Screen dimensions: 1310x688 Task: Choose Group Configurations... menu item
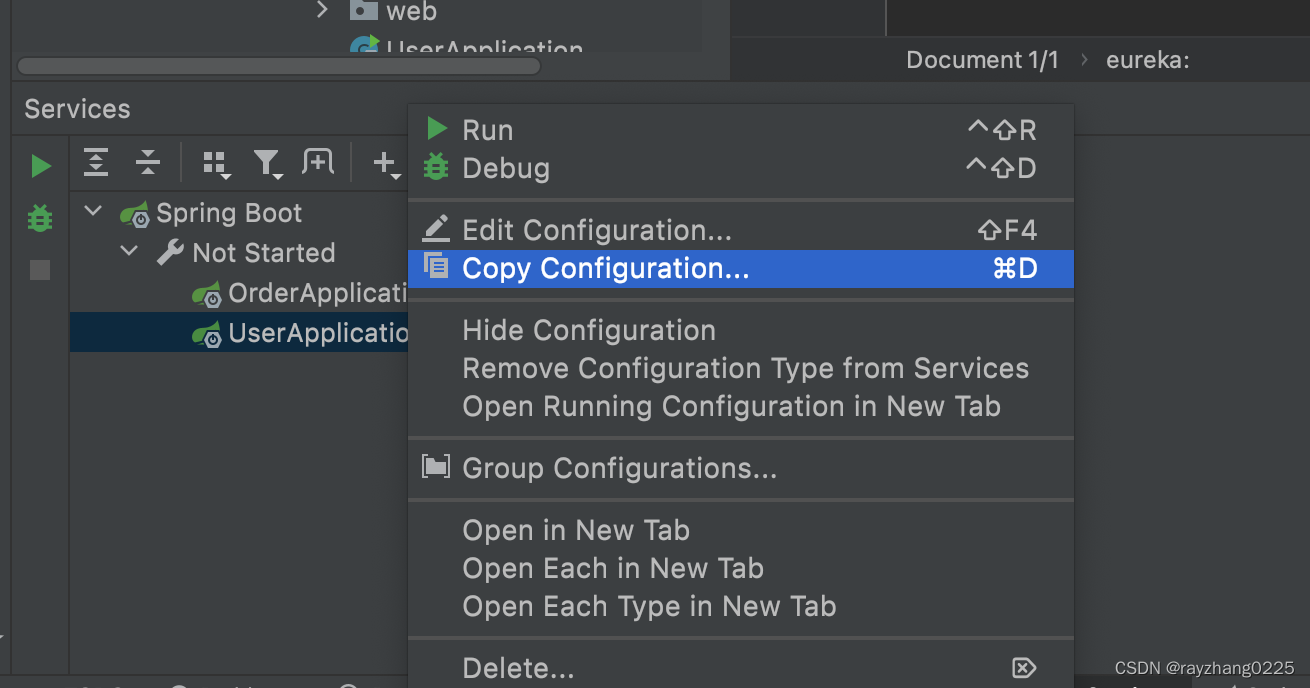tap(741, 468)
